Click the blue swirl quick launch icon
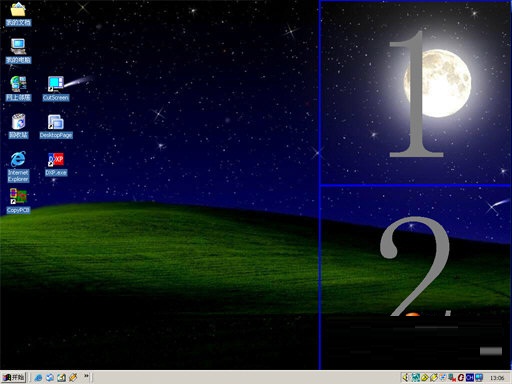512x384 pixels. [x=50, y=378]
